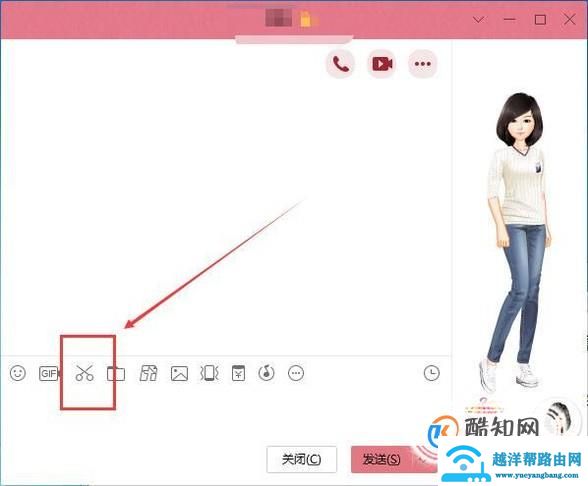Click the music share icon
This screenshot has height=486, width=588.
pos(267,373)
